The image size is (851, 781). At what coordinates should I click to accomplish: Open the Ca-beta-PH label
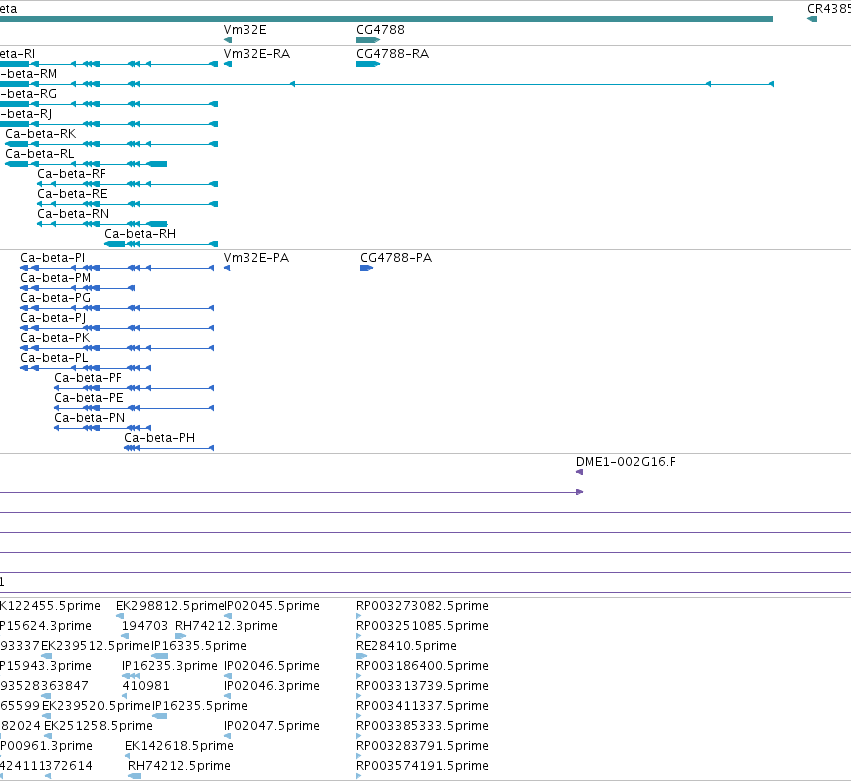pyautogui.click(x=160, y=438)
